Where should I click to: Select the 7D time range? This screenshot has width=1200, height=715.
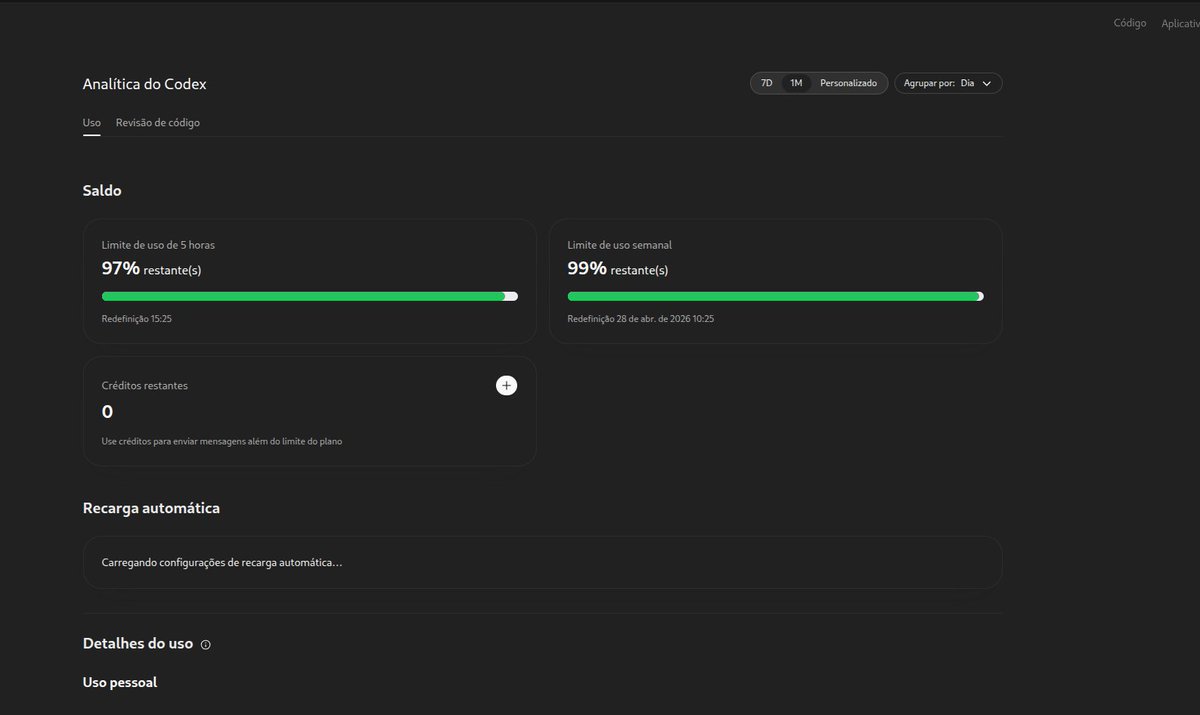pyautogui.click(x=767, y=83)
